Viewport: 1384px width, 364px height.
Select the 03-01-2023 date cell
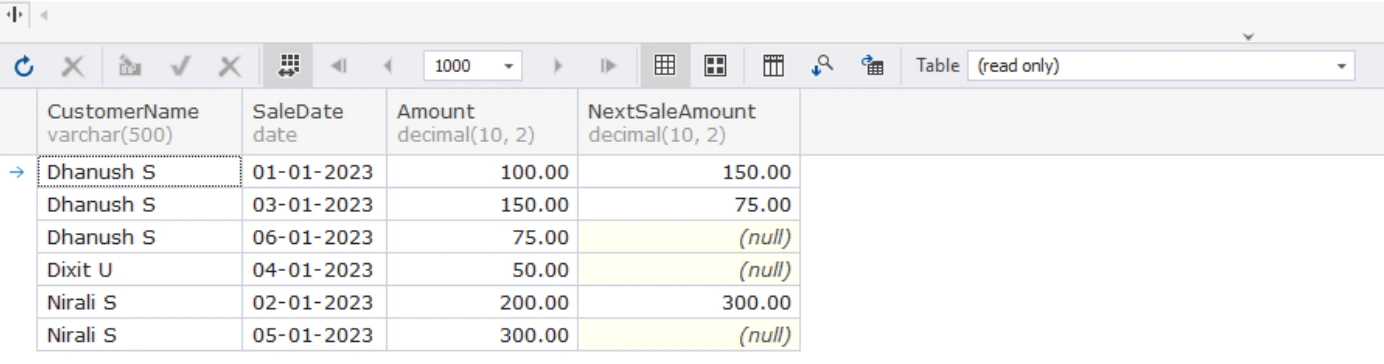point(314,204)
